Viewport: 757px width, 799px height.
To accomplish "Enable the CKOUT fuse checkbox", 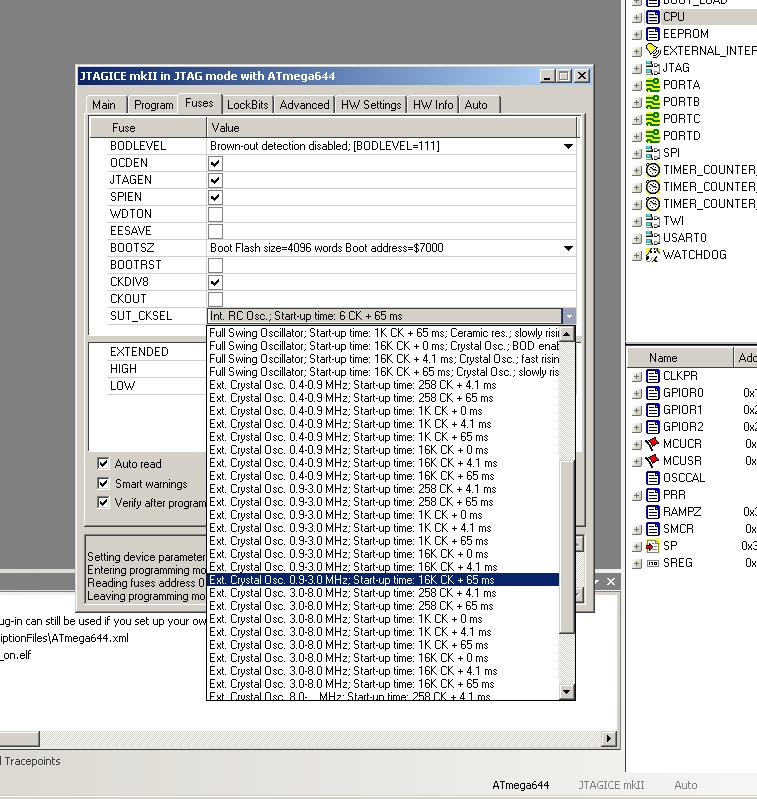I will coord(215,299).
